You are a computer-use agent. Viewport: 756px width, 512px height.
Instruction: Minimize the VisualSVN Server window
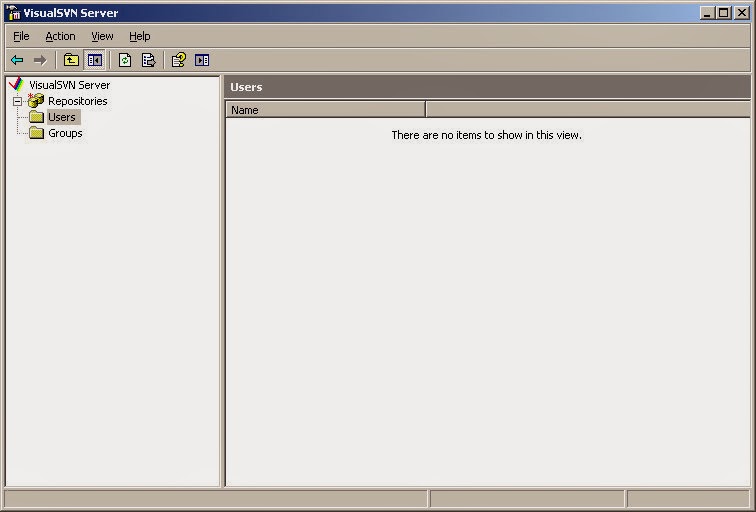coord(707,13)
